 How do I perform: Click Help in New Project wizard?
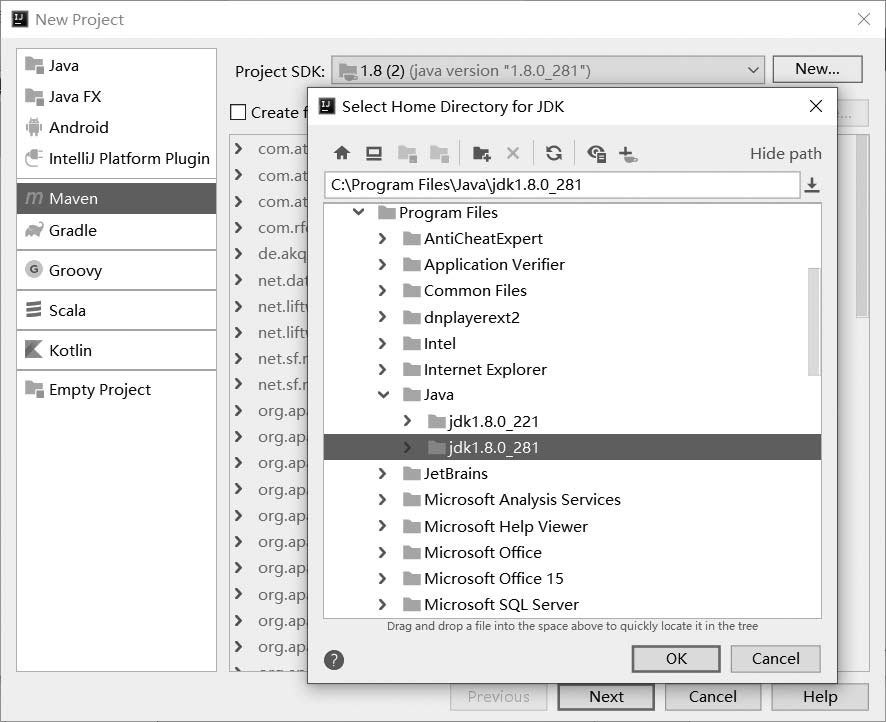820,697
